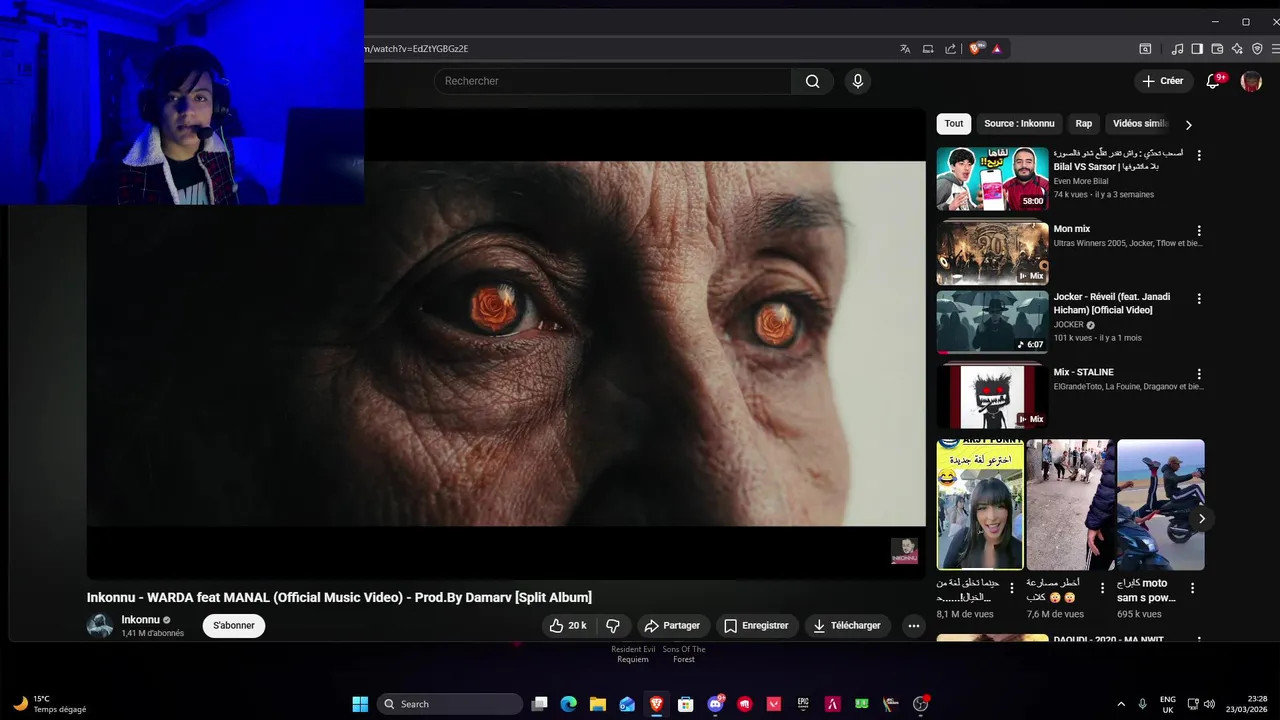Click the Inkonnu channel avatar

[100, 626]
